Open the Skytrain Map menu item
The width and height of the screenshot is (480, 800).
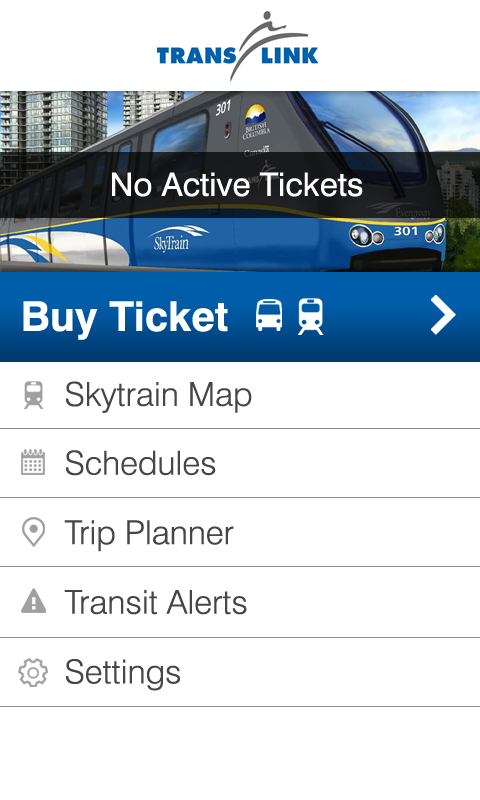[240, 395]
